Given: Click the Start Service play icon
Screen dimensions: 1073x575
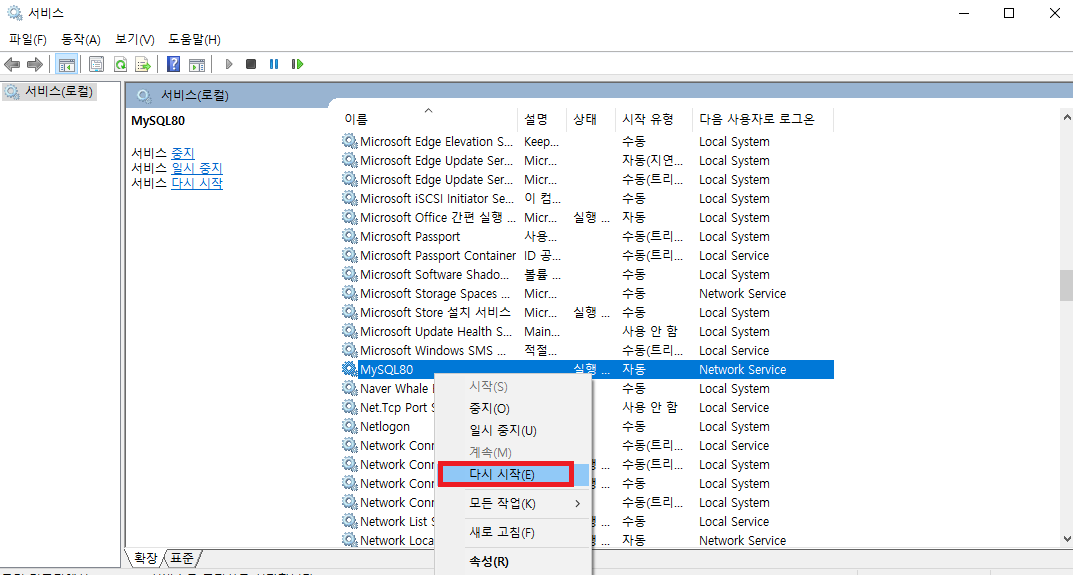Looking at the screenshot, I should click(229, 64).
